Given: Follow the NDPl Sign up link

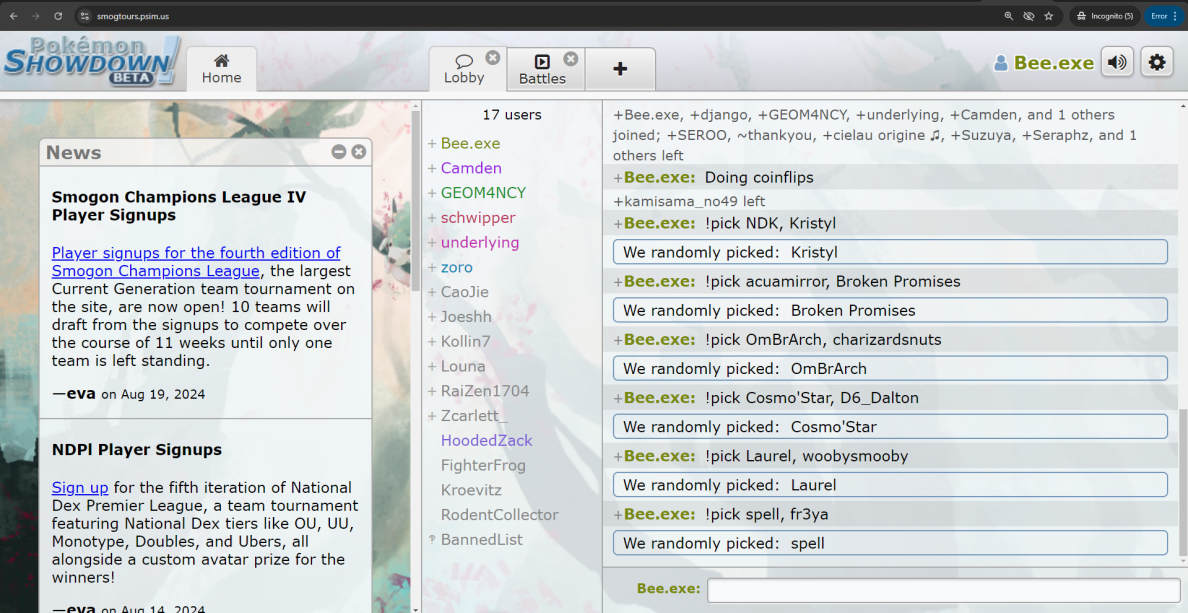Looking at the screenshot, I should (80, 488).
